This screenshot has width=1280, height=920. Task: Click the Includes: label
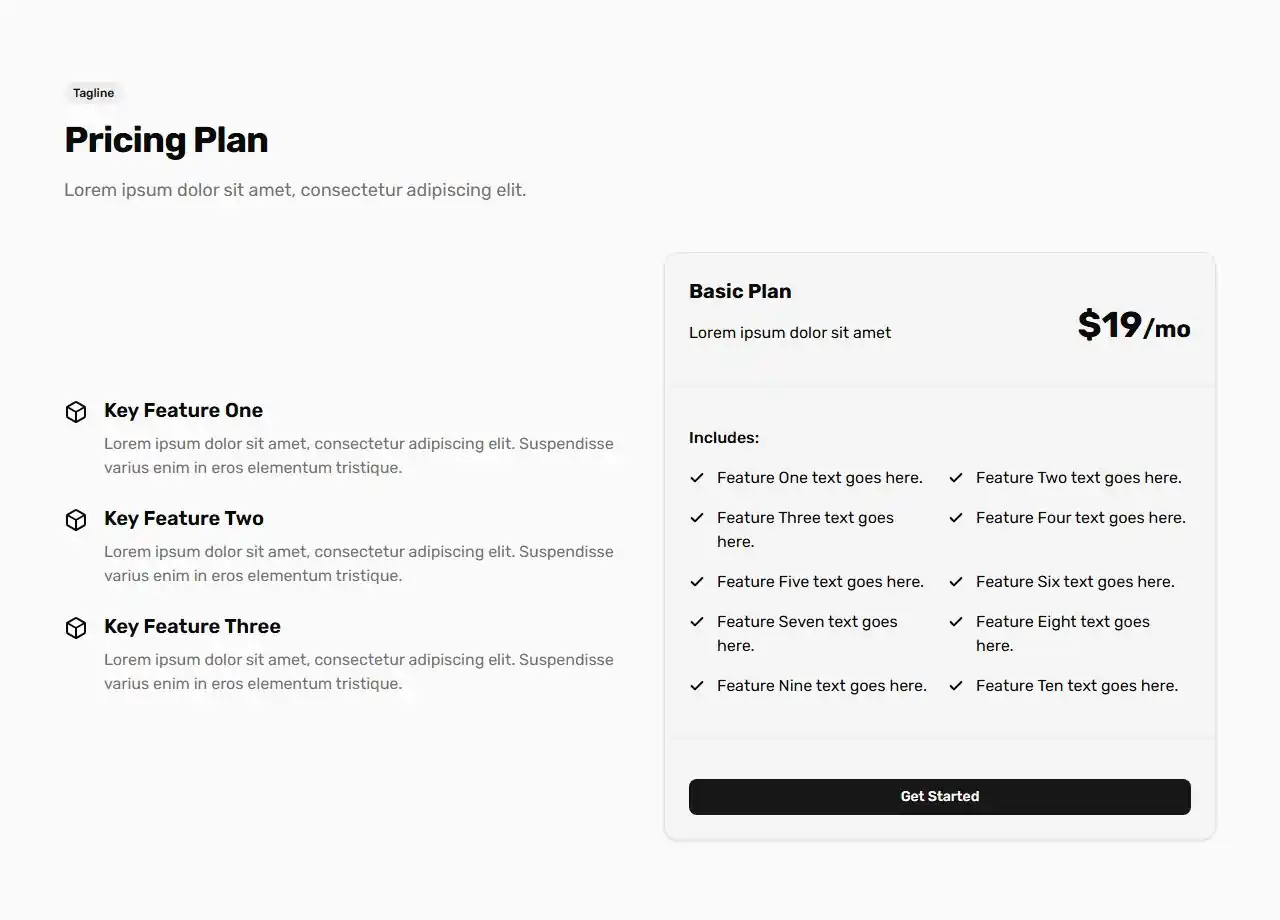pyautogui.click(x=724, y=438)
